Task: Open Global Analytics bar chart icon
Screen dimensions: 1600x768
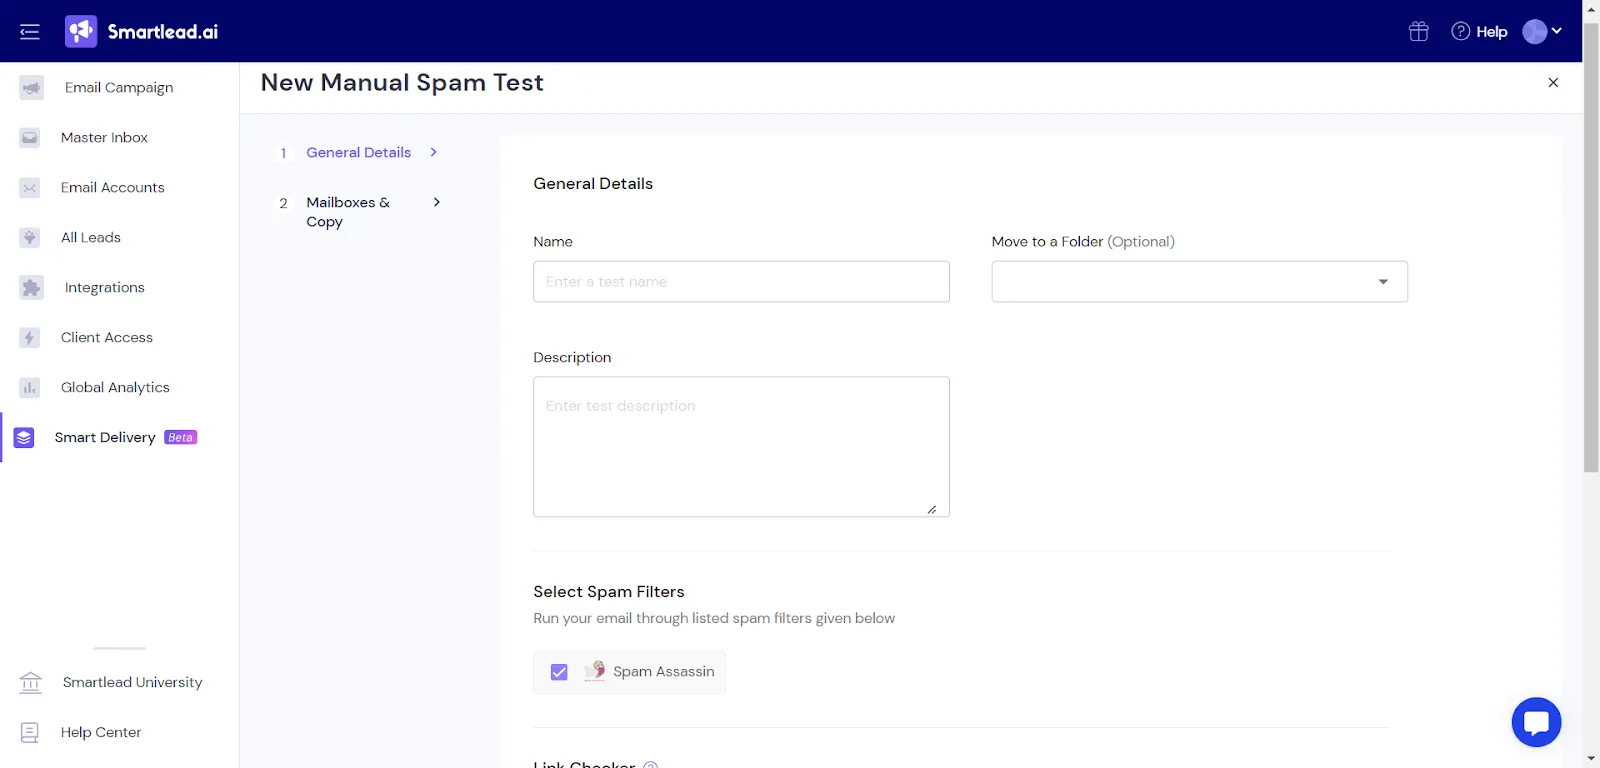Action: (x=30, y=388)
